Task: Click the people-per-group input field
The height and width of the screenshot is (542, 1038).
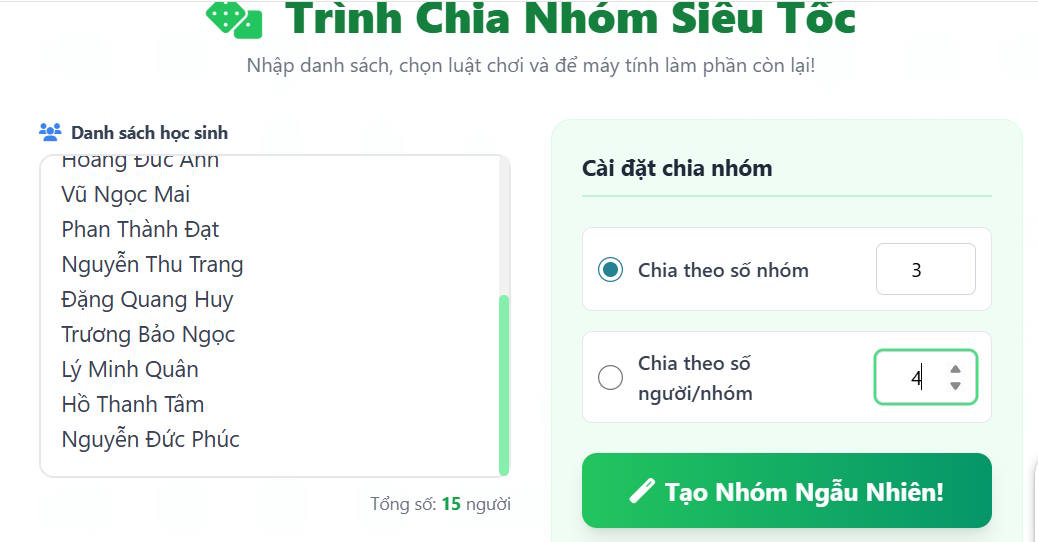Action: 910,377
